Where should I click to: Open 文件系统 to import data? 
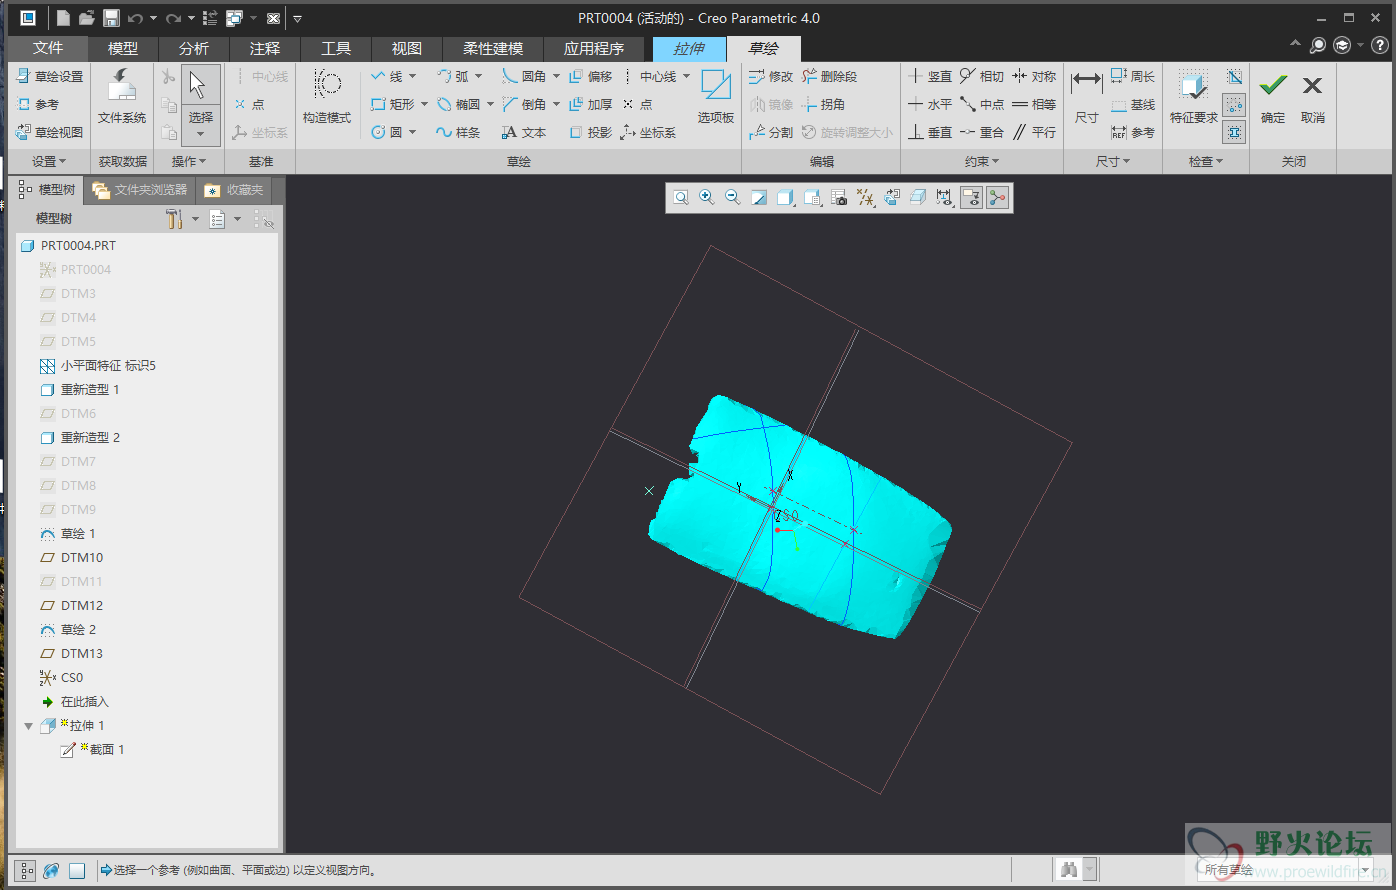122,98
